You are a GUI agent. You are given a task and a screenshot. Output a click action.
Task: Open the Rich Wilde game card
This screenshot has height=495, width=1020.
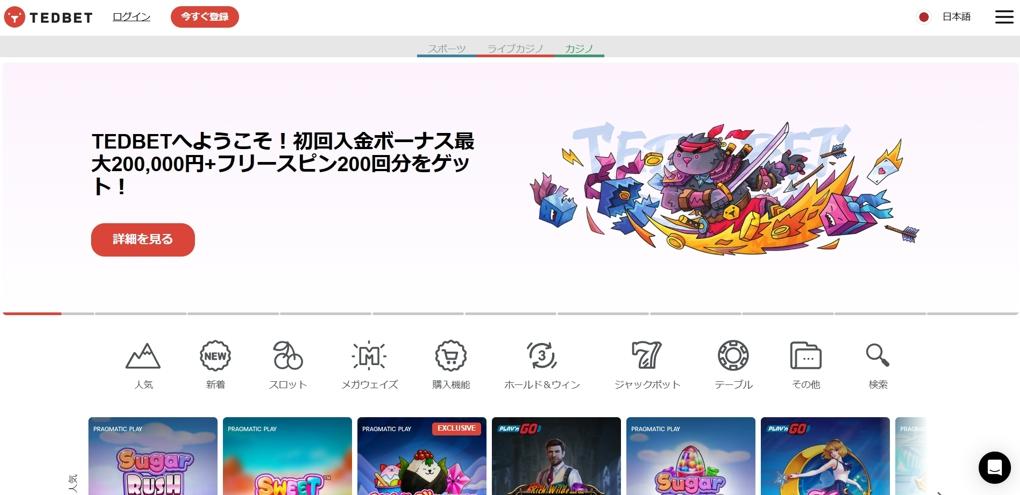(x=556, y=456)
